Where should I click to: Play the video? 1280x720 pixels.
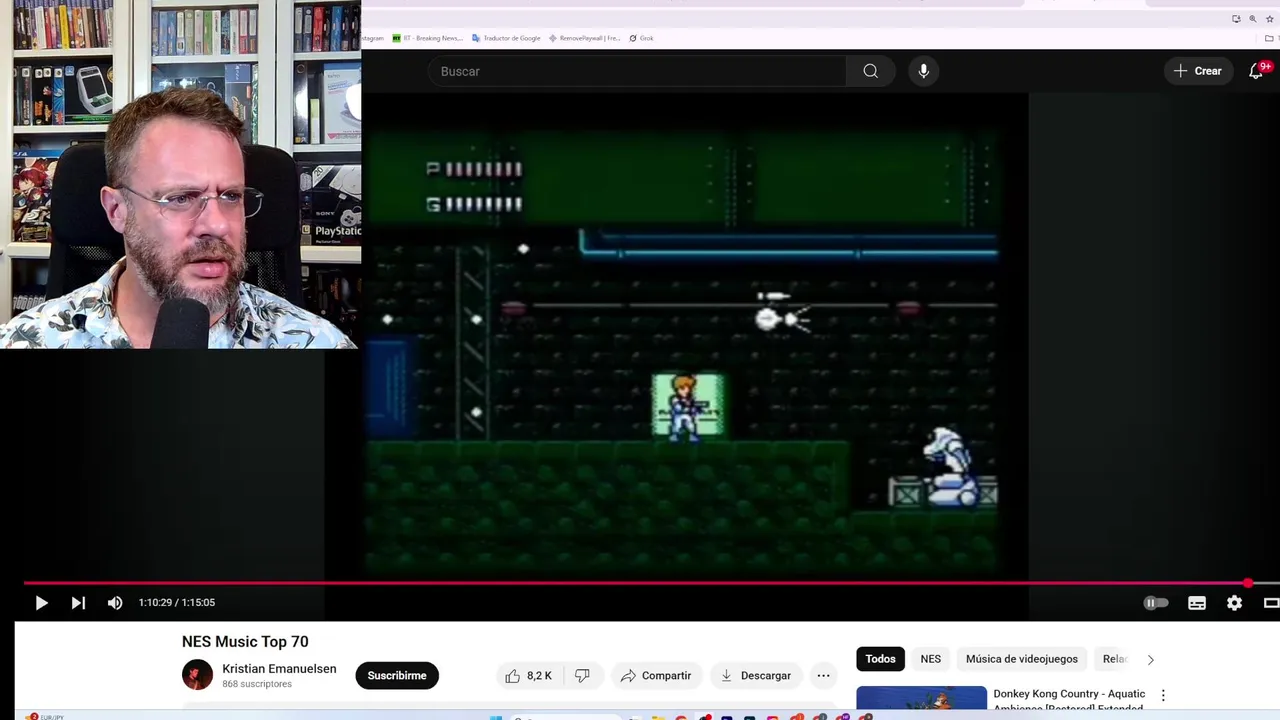(x=41, y=603)
